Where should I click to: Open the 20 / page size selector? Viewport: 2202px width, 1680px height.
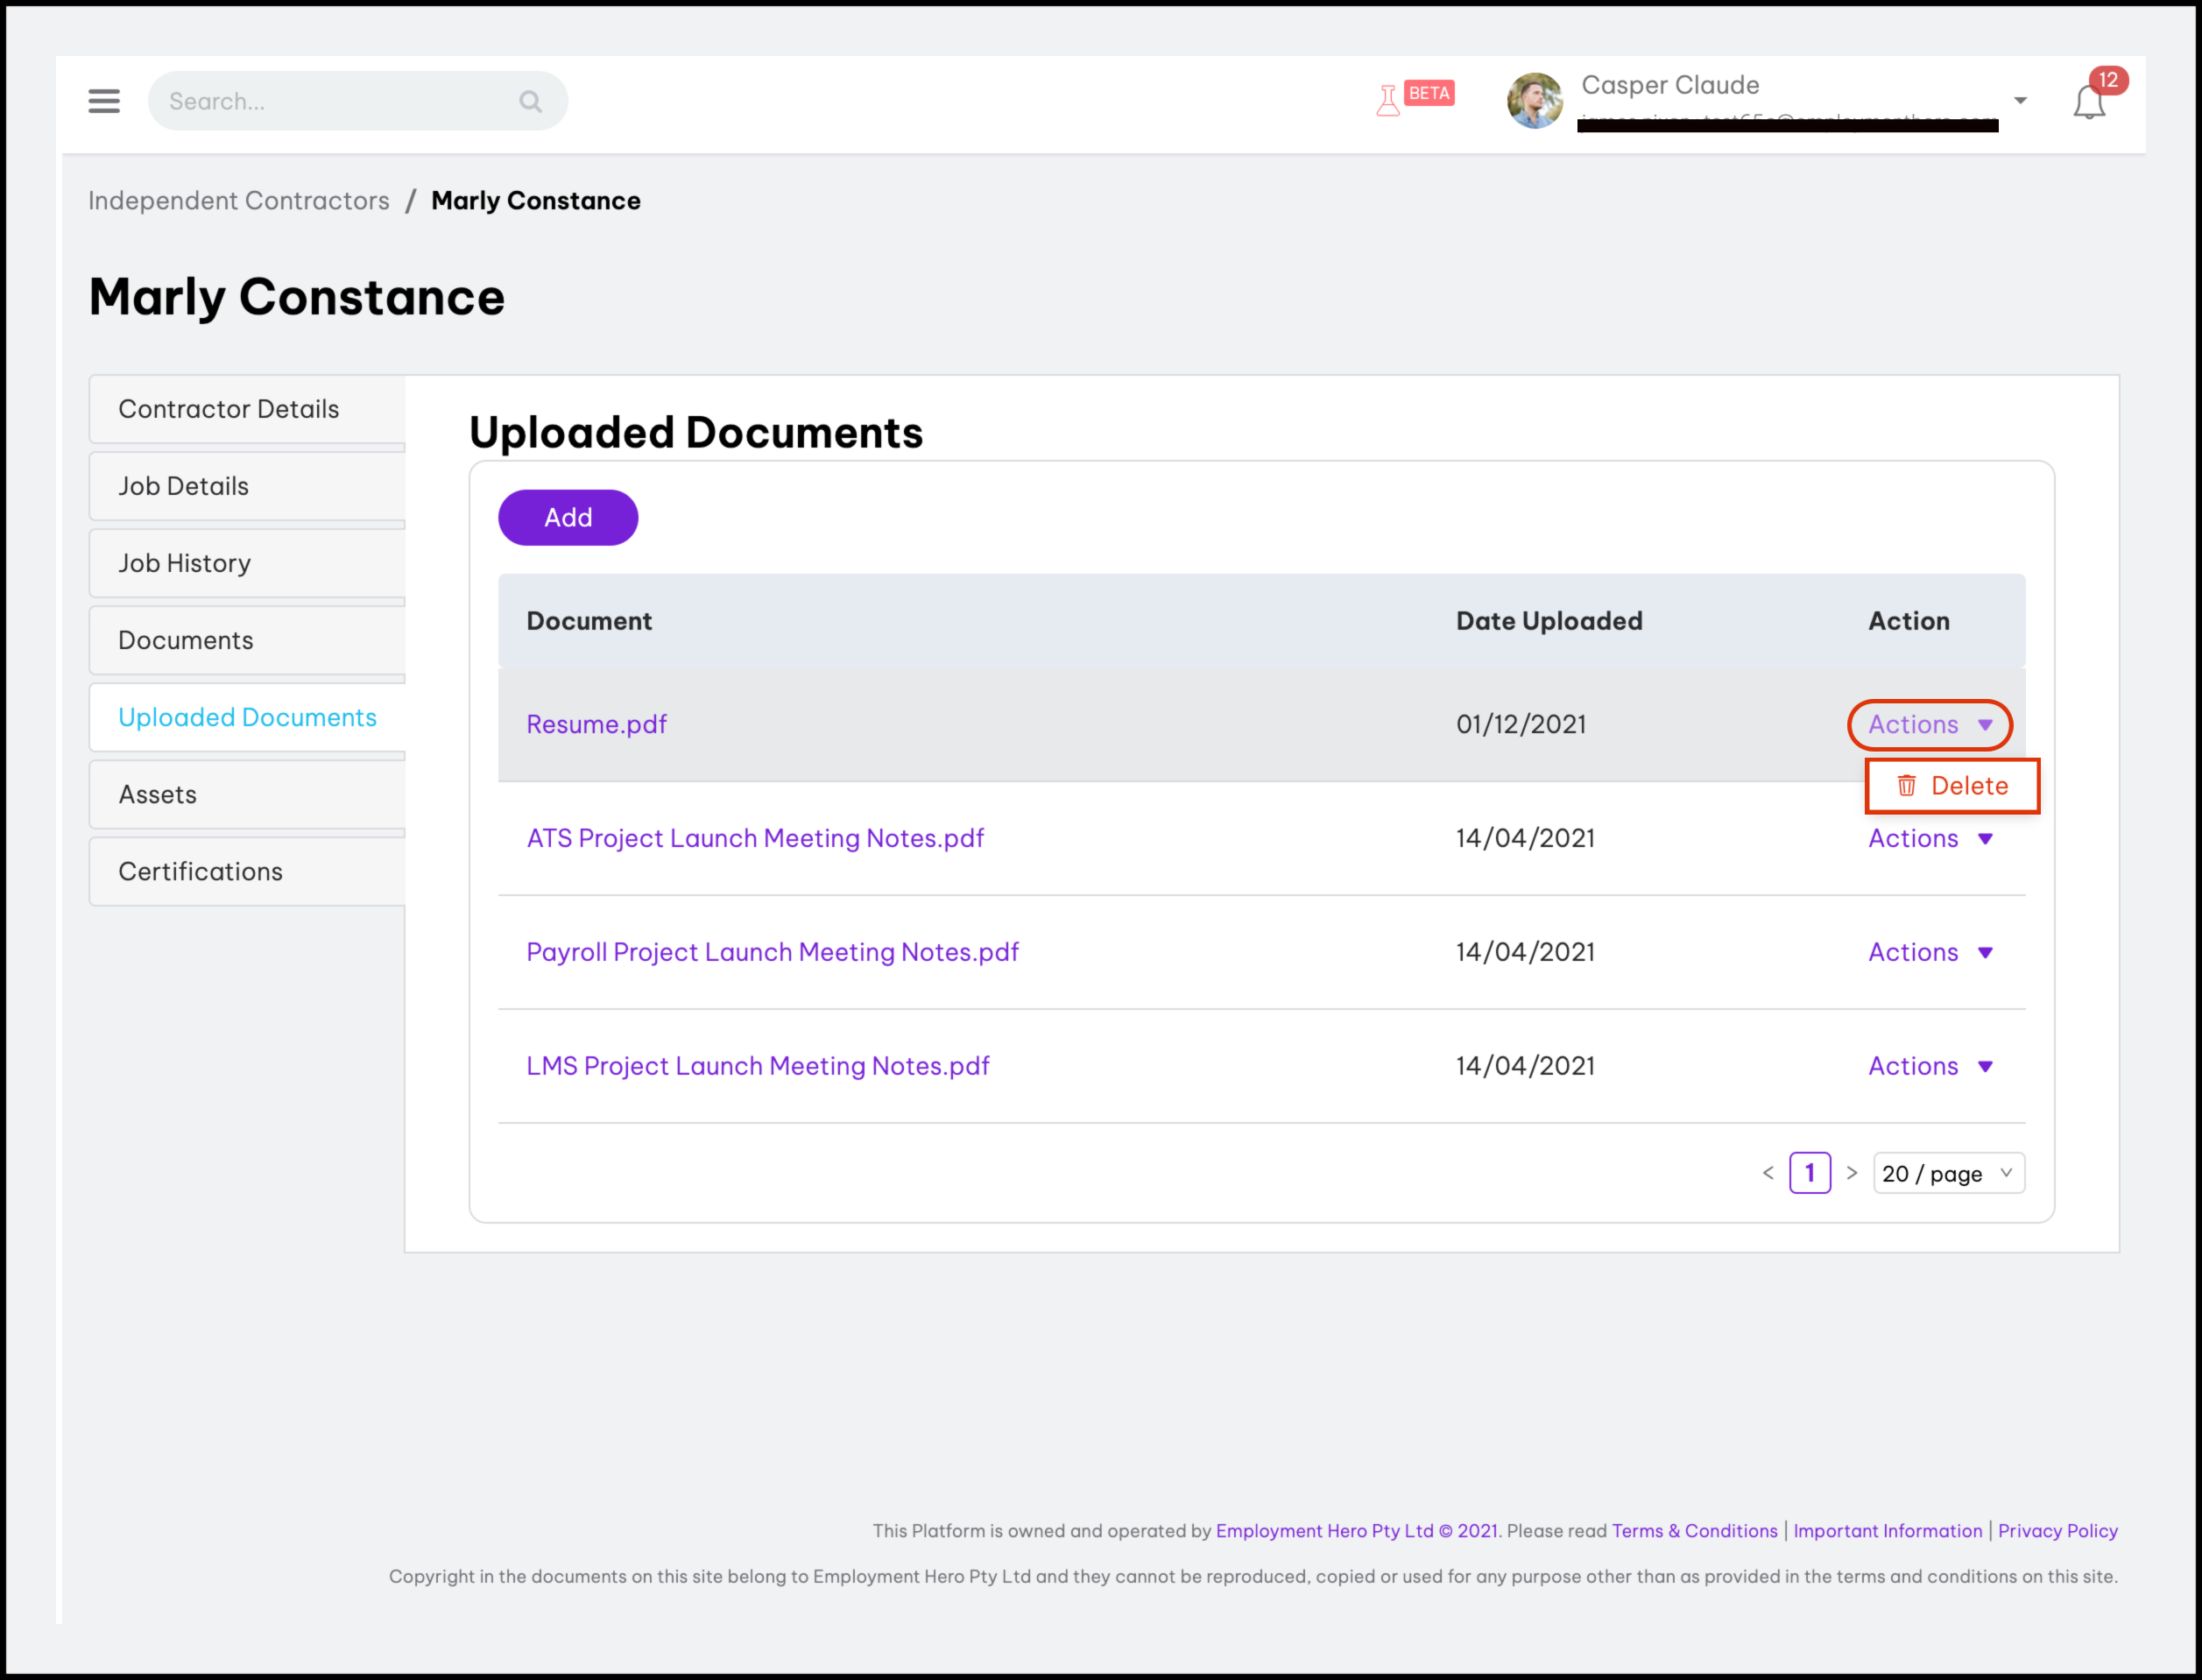[1947, 1173]
